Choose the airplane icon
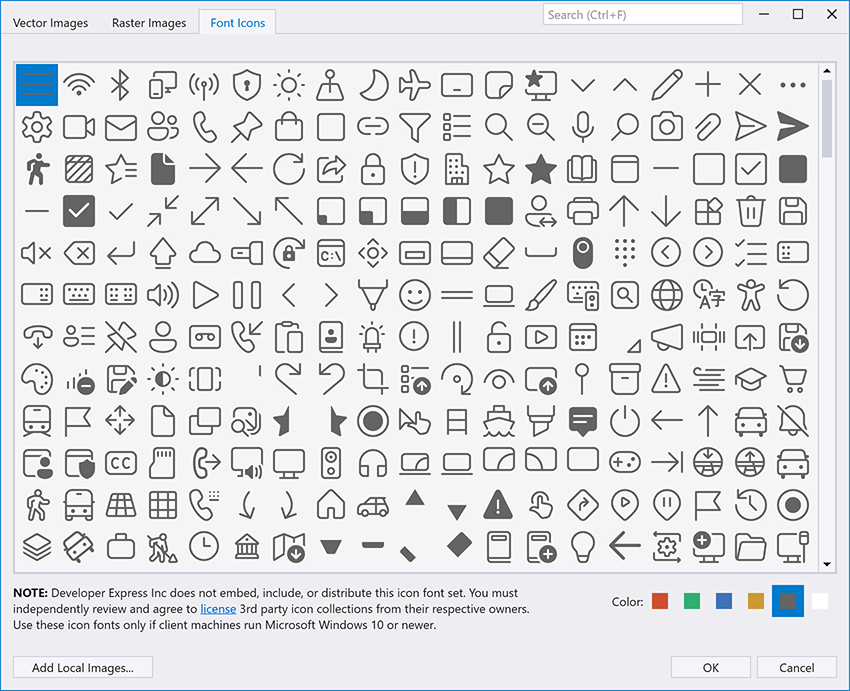 click(414, 85)
